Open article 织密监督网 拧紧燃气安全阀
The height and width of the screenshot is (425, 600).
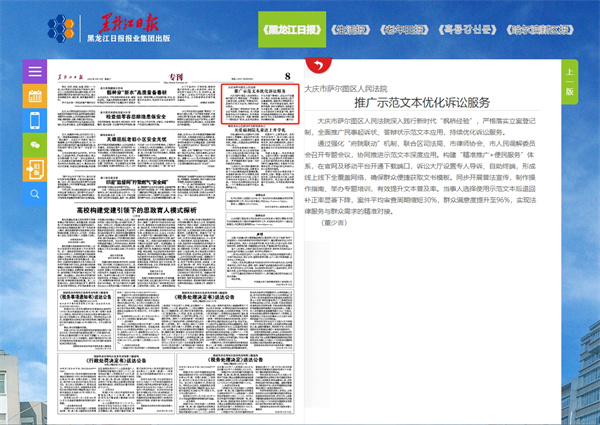[x=137, y=182]
